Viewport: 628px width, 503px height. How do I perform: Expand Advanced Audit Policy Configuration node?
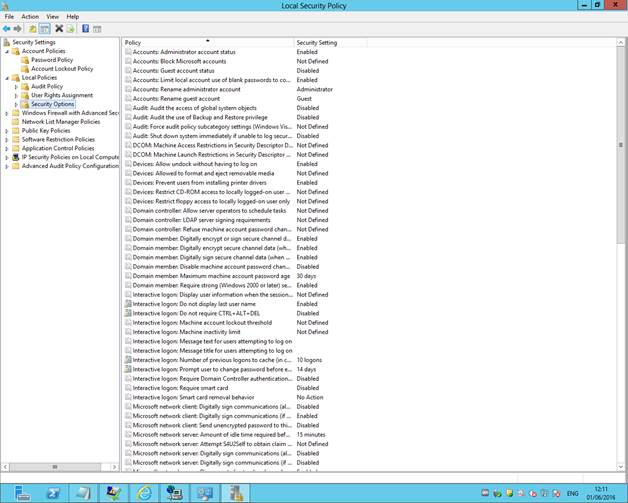tap(6, 166)
